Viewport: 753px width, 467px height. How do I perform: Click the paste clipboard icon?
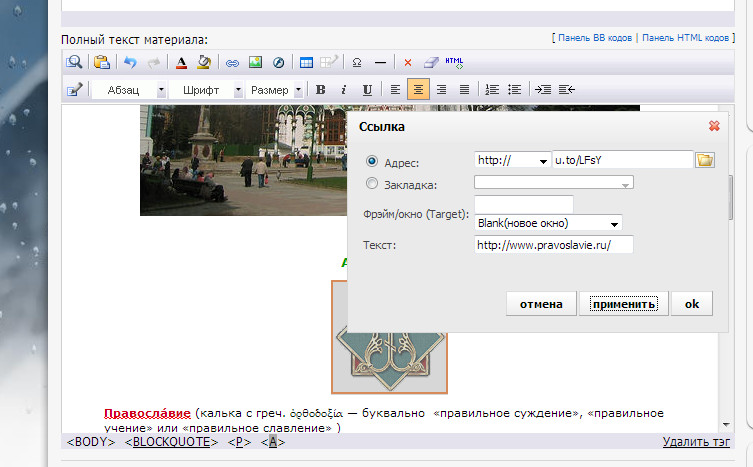(101, 62)
